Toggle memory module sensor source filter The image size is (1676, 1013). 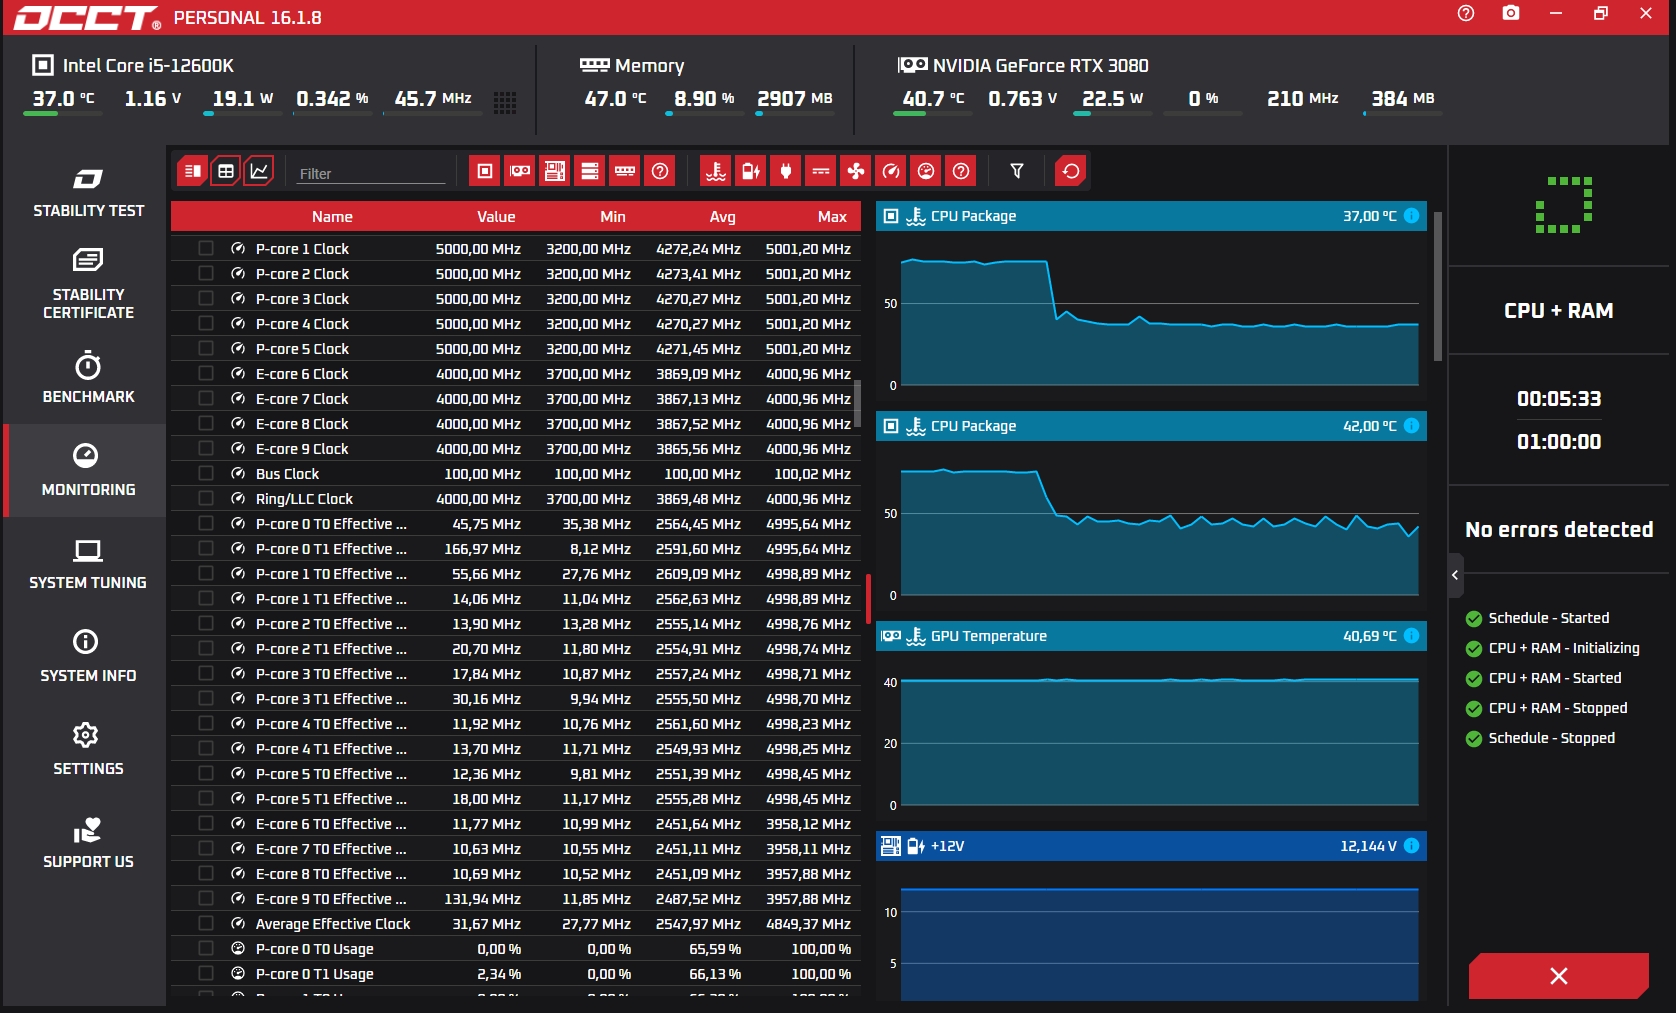click(625, 171)
